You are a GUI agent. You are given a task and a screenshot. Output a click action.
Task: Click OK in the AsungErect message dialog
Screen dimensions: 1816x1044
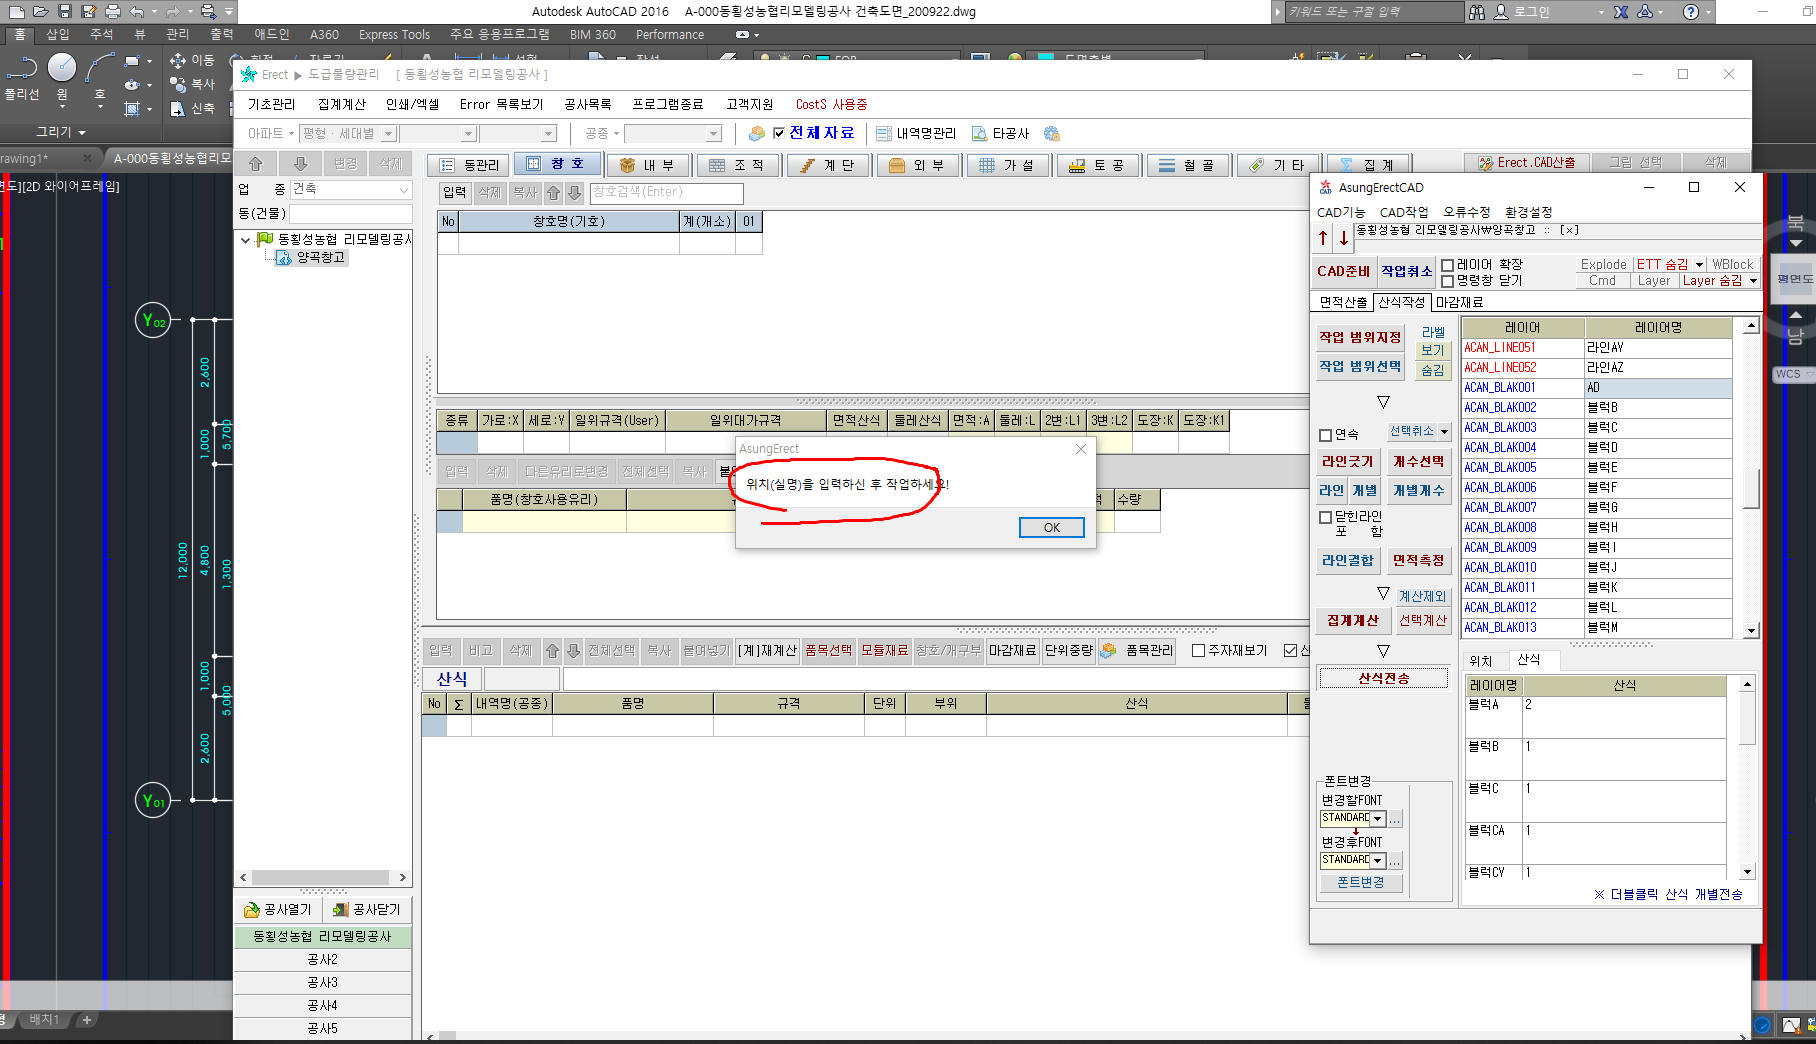pos(1051,528)
